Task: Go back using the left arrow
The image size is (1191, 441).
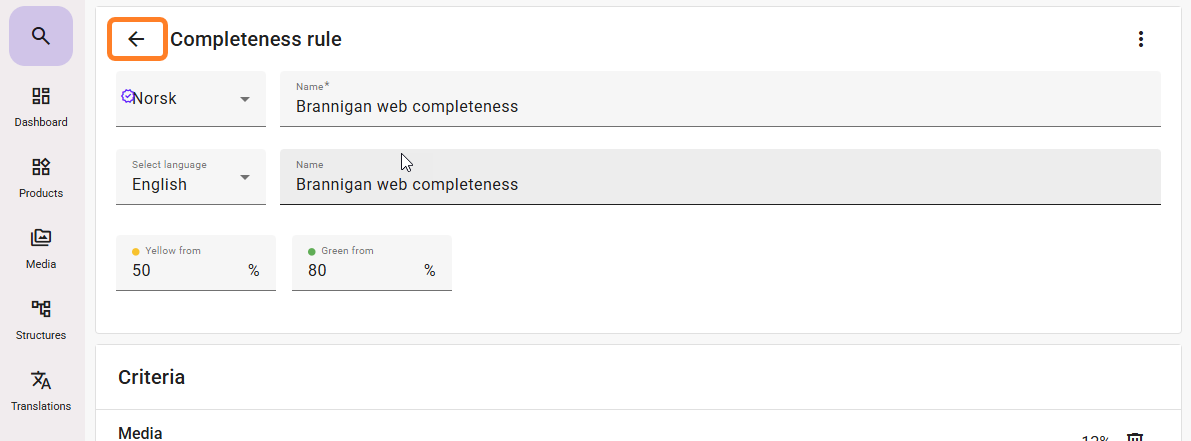Action: tap(137, 39)
